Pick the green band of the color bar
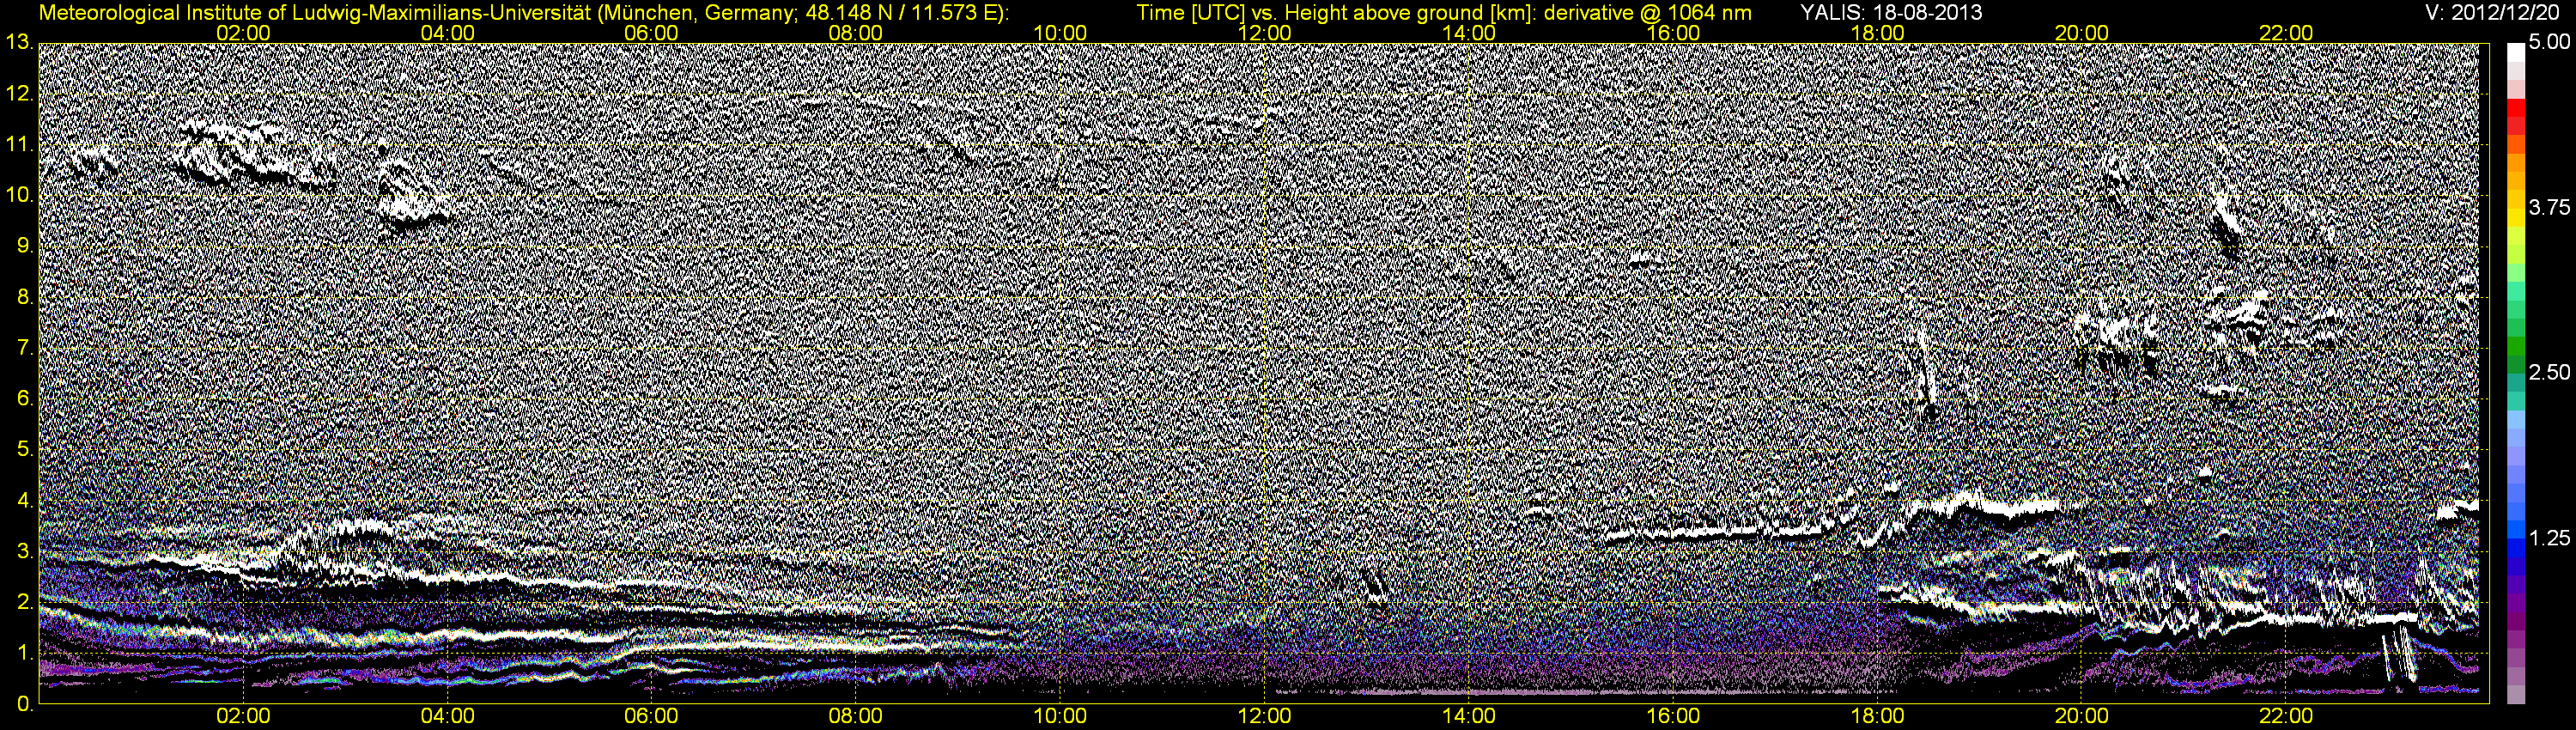The width and height of the screenshot is (2576, 730). point(2515,345)
